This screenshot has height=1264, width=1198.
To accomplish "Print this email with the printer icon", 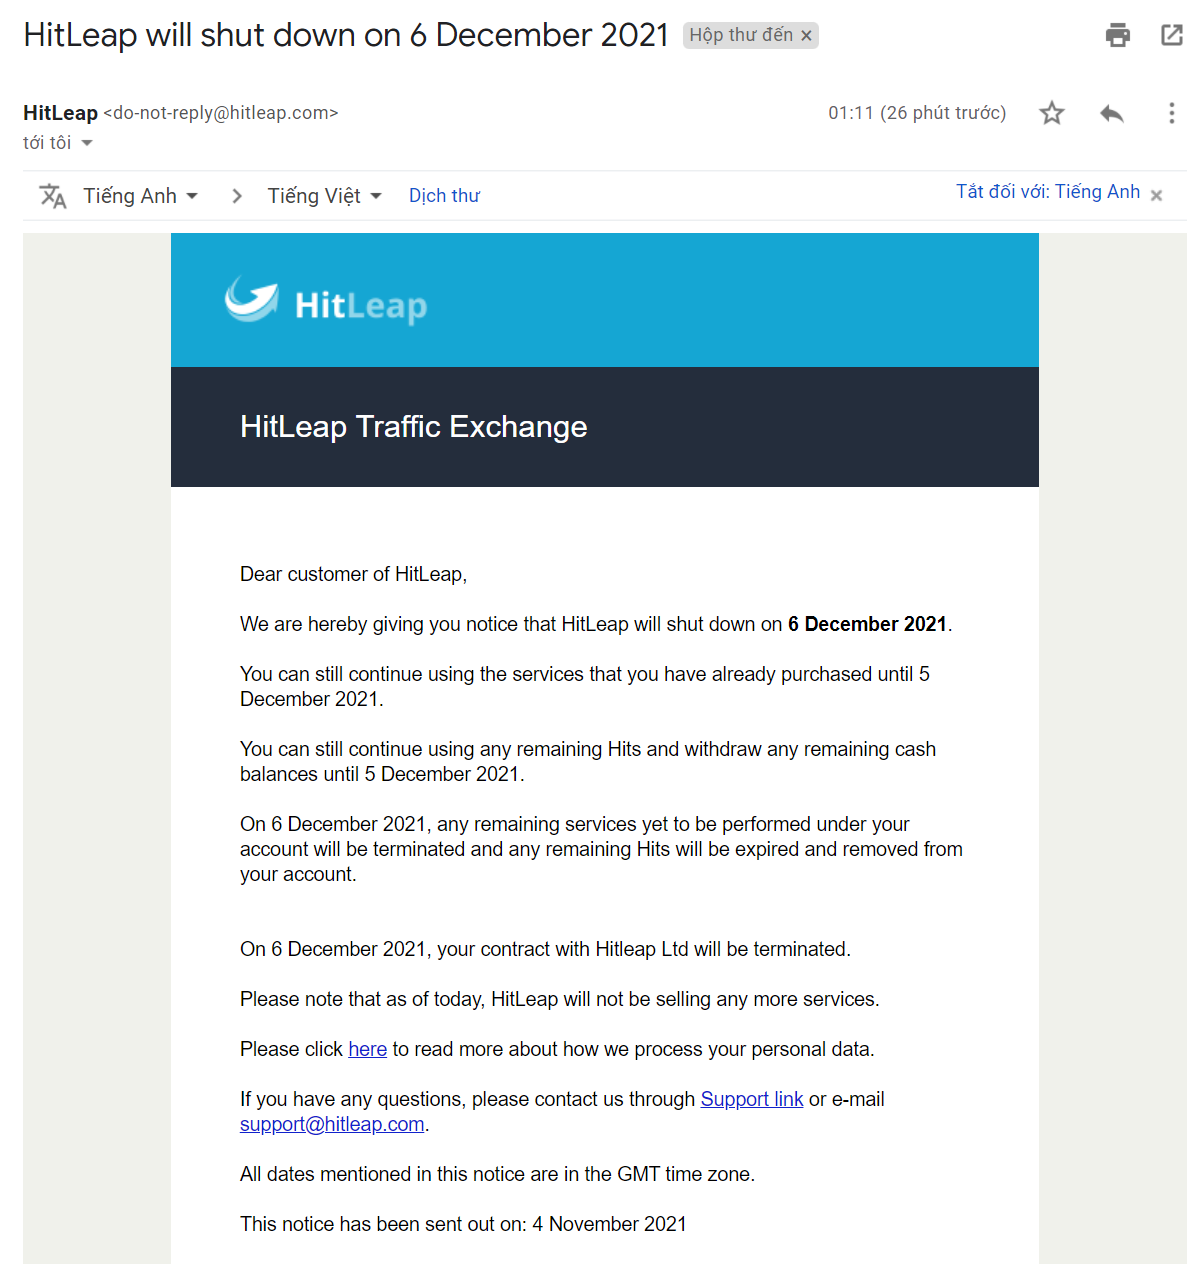I will click(x=1117, y=35).
